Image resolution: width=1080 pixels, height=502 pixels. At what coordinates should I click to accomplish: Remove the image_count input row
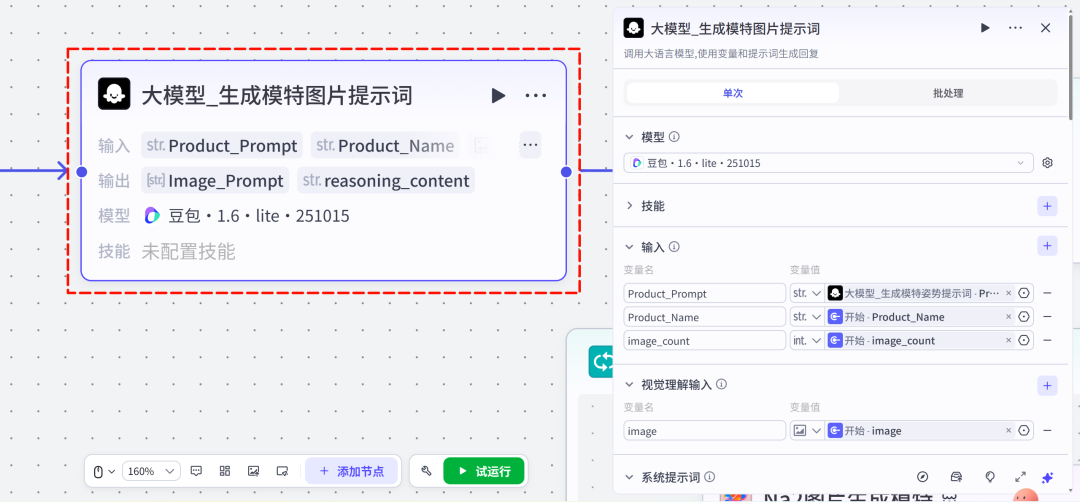1048,340
